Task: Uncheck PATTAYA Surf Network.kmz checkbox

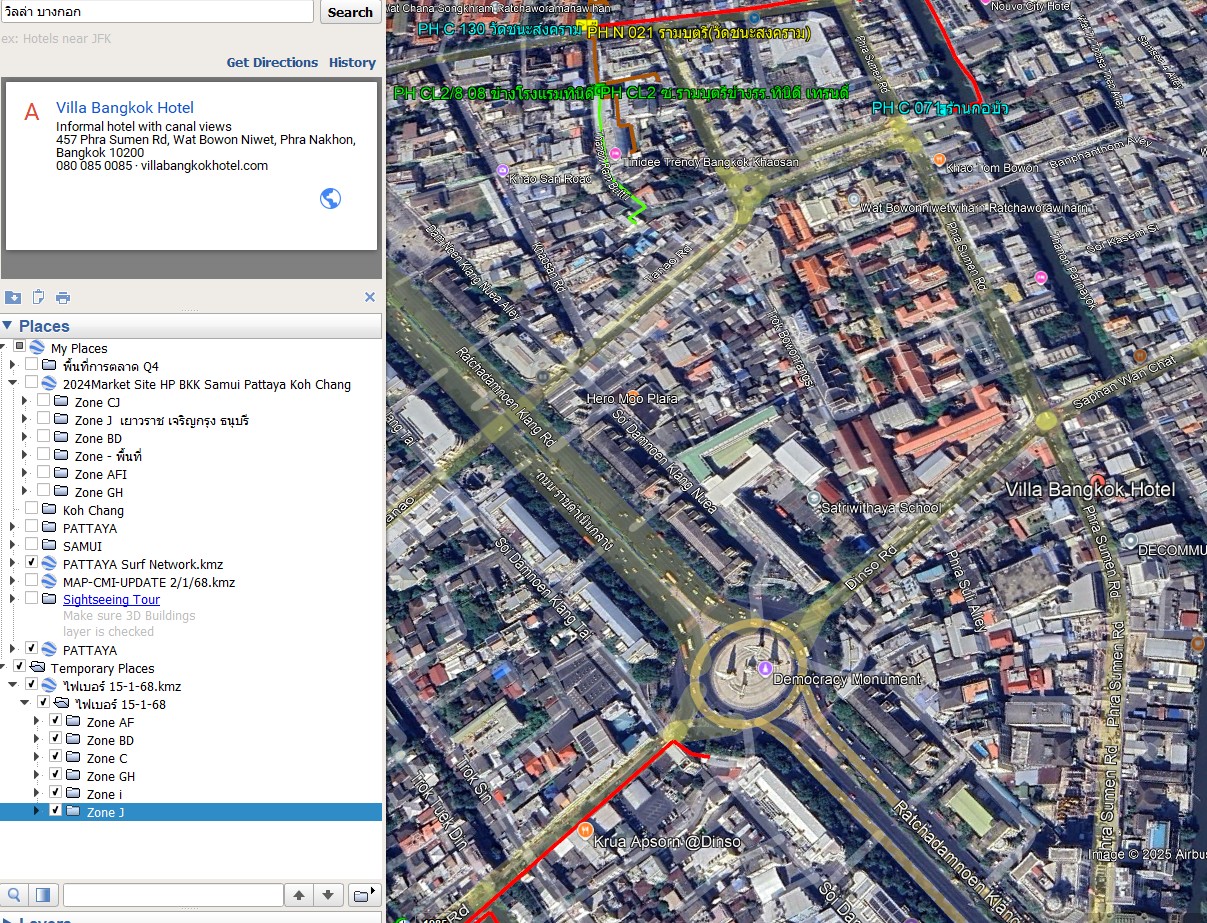Action: coord(32,563)
